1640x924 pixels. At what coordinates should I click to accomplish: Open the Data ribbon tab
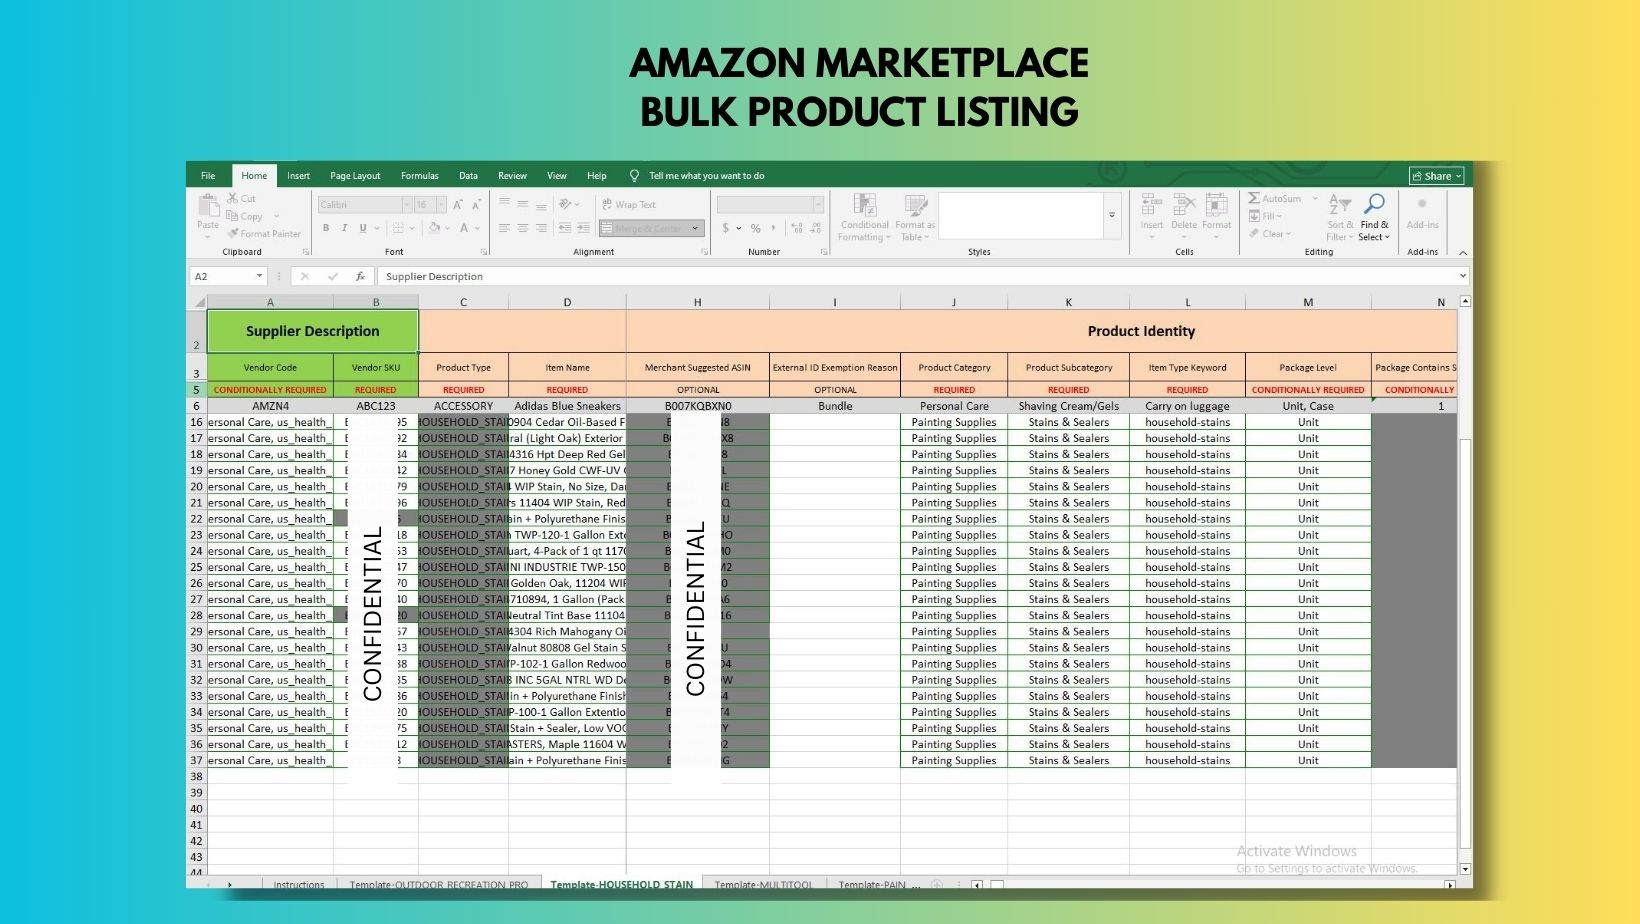(468, 176)
